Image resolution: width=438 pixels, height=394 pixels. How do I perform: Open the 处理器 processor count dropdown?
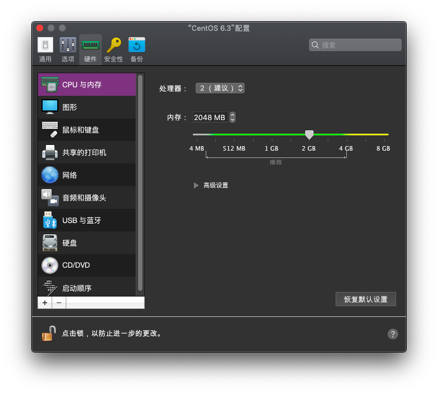click(220, 88)
